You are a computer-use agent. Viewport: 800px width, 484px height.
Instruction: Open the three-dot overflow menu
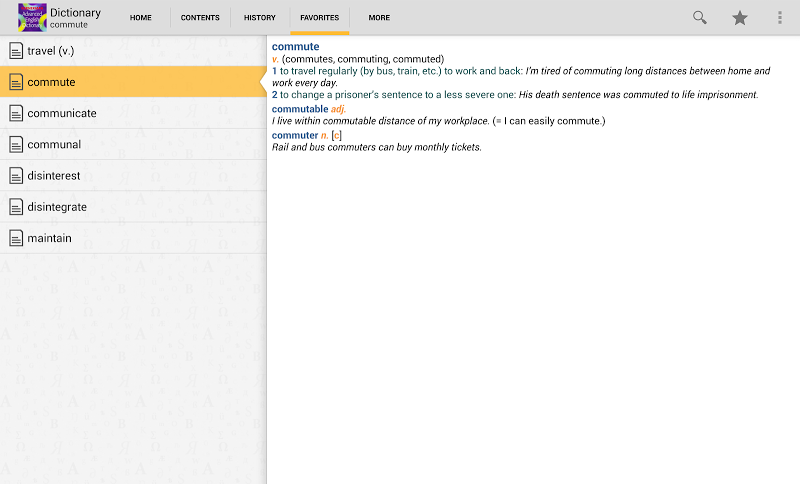[780, 17]
